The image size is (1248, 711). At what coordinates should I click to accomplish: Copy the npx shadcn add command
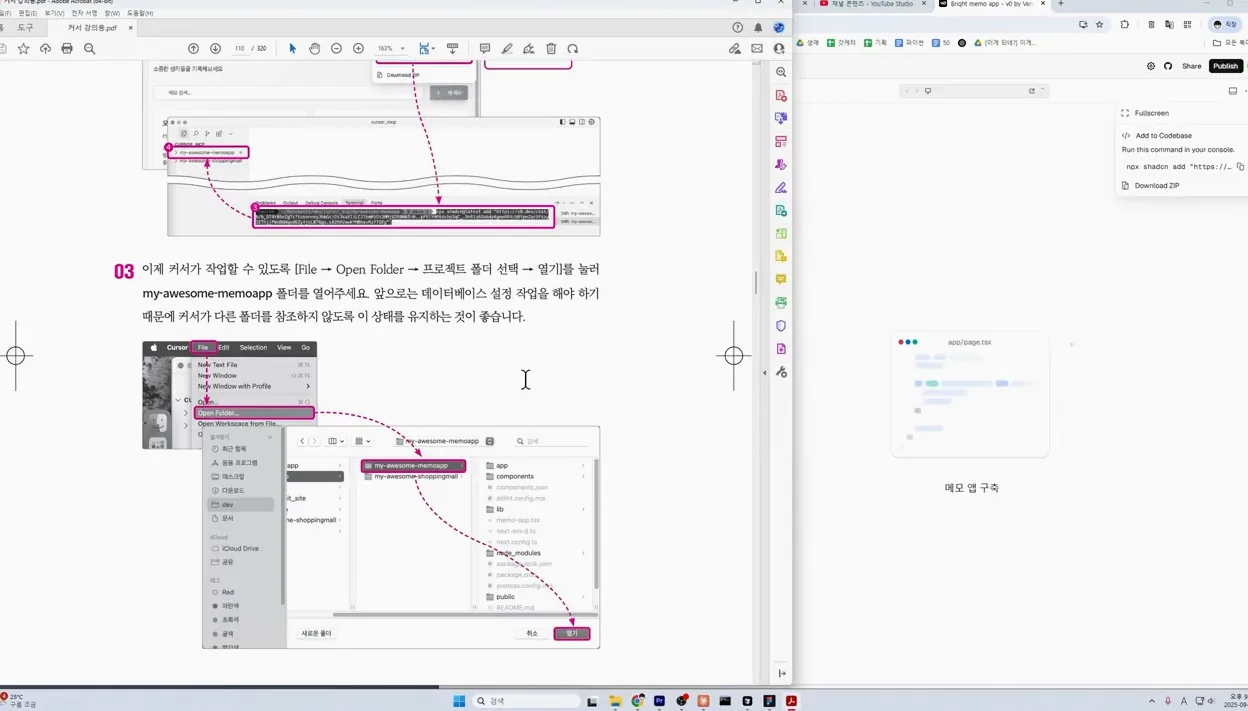tap(1240, 167)
